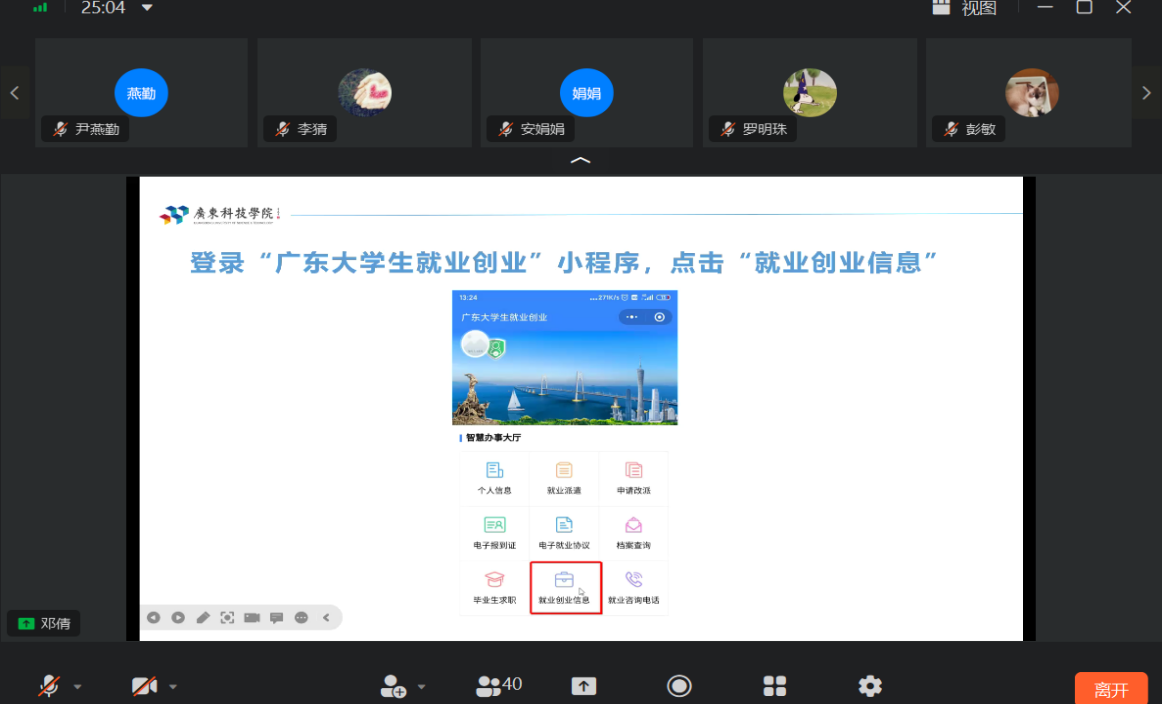Screen dimensions: 1162x704
Task: Start recording the meeting
Action: pyautogui.click(x=679, y=686)
